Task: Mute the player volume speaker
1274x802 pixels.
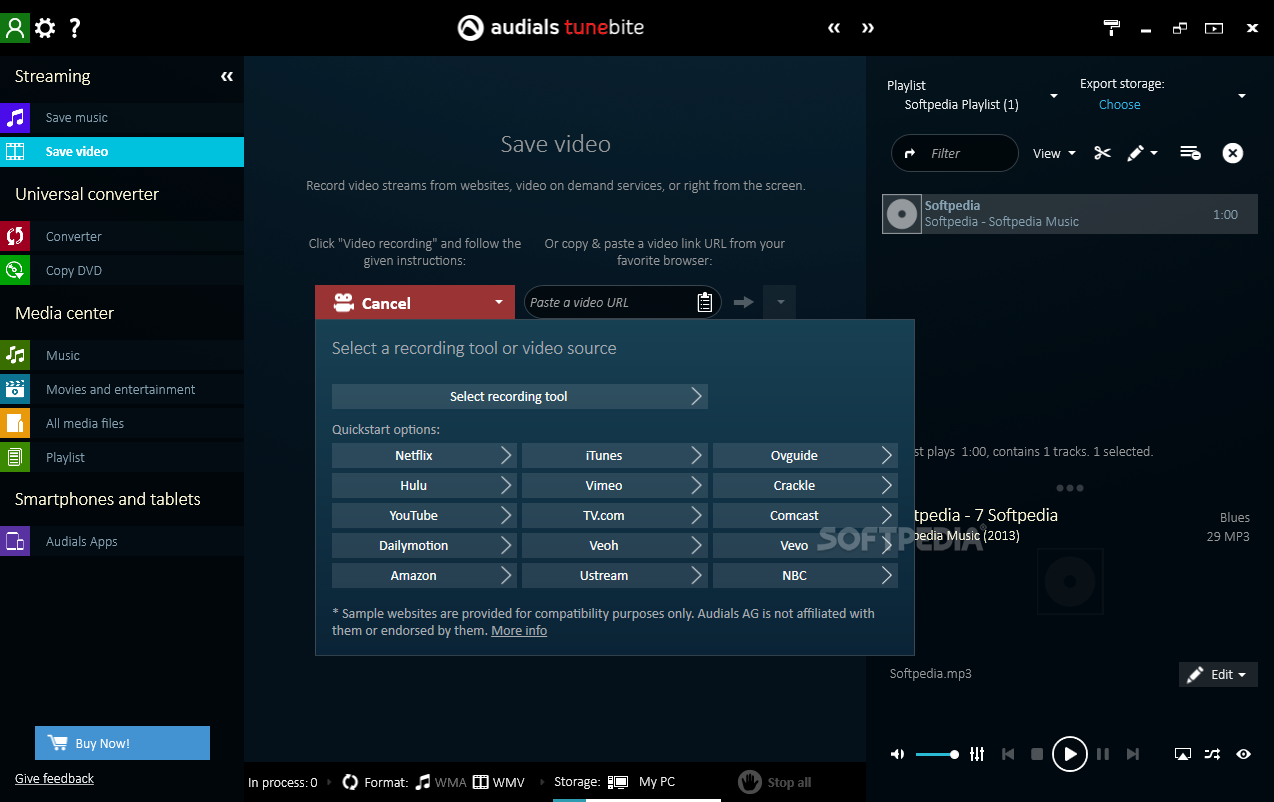Action: point(897,754)
